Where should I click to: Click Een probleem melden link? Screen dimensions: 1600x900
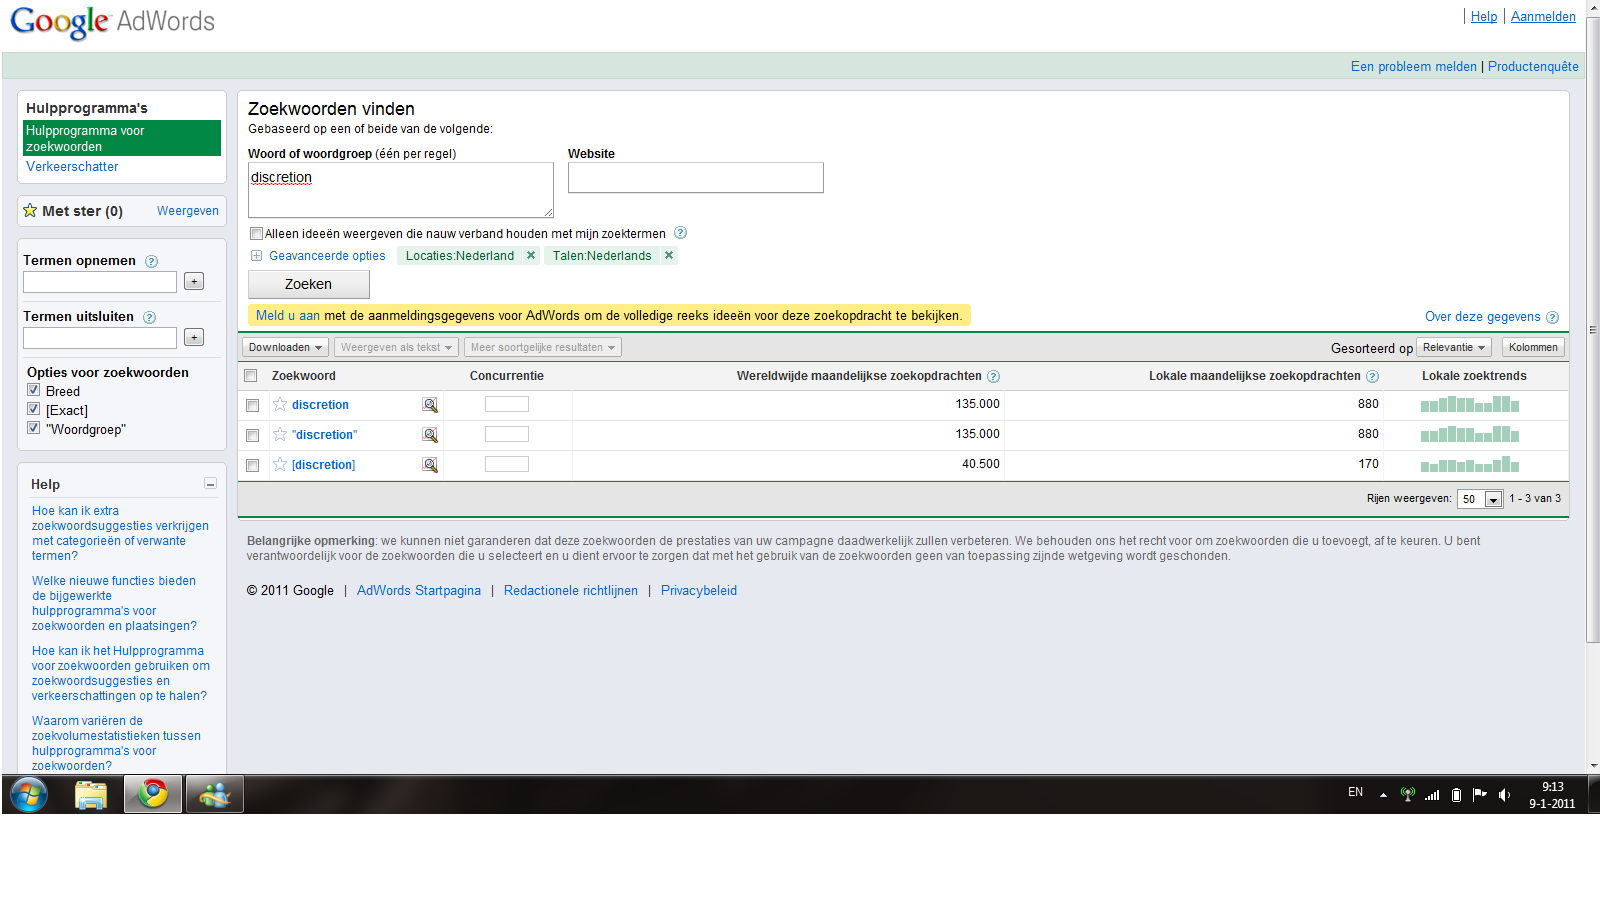point(1413,67)
